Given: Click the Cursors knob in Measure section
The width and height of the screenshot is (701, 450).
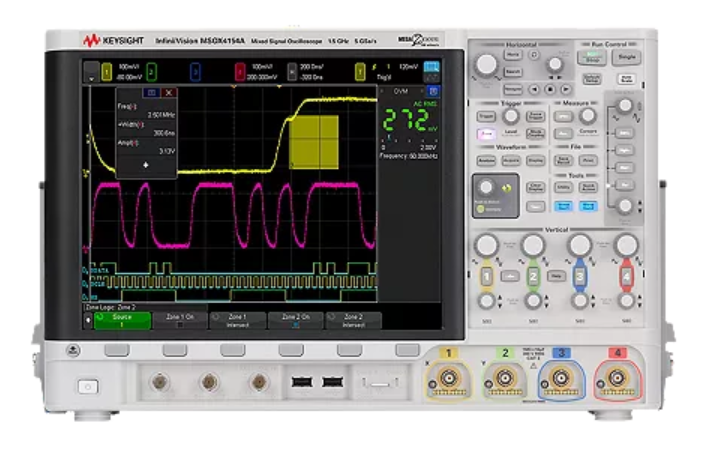Looking at the screenshot, I should click(588, 116).
